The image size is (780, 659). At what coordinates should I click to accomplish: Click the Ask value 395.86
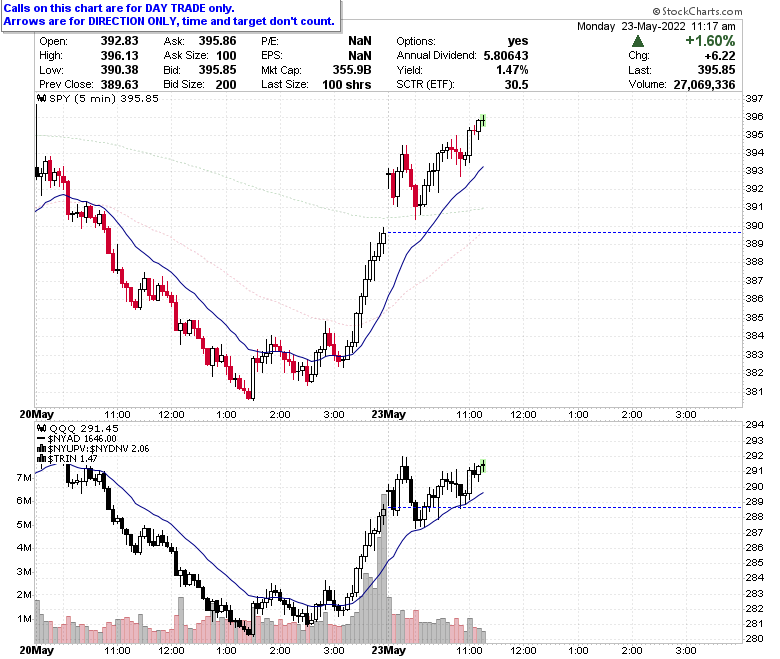coord(217,41)
